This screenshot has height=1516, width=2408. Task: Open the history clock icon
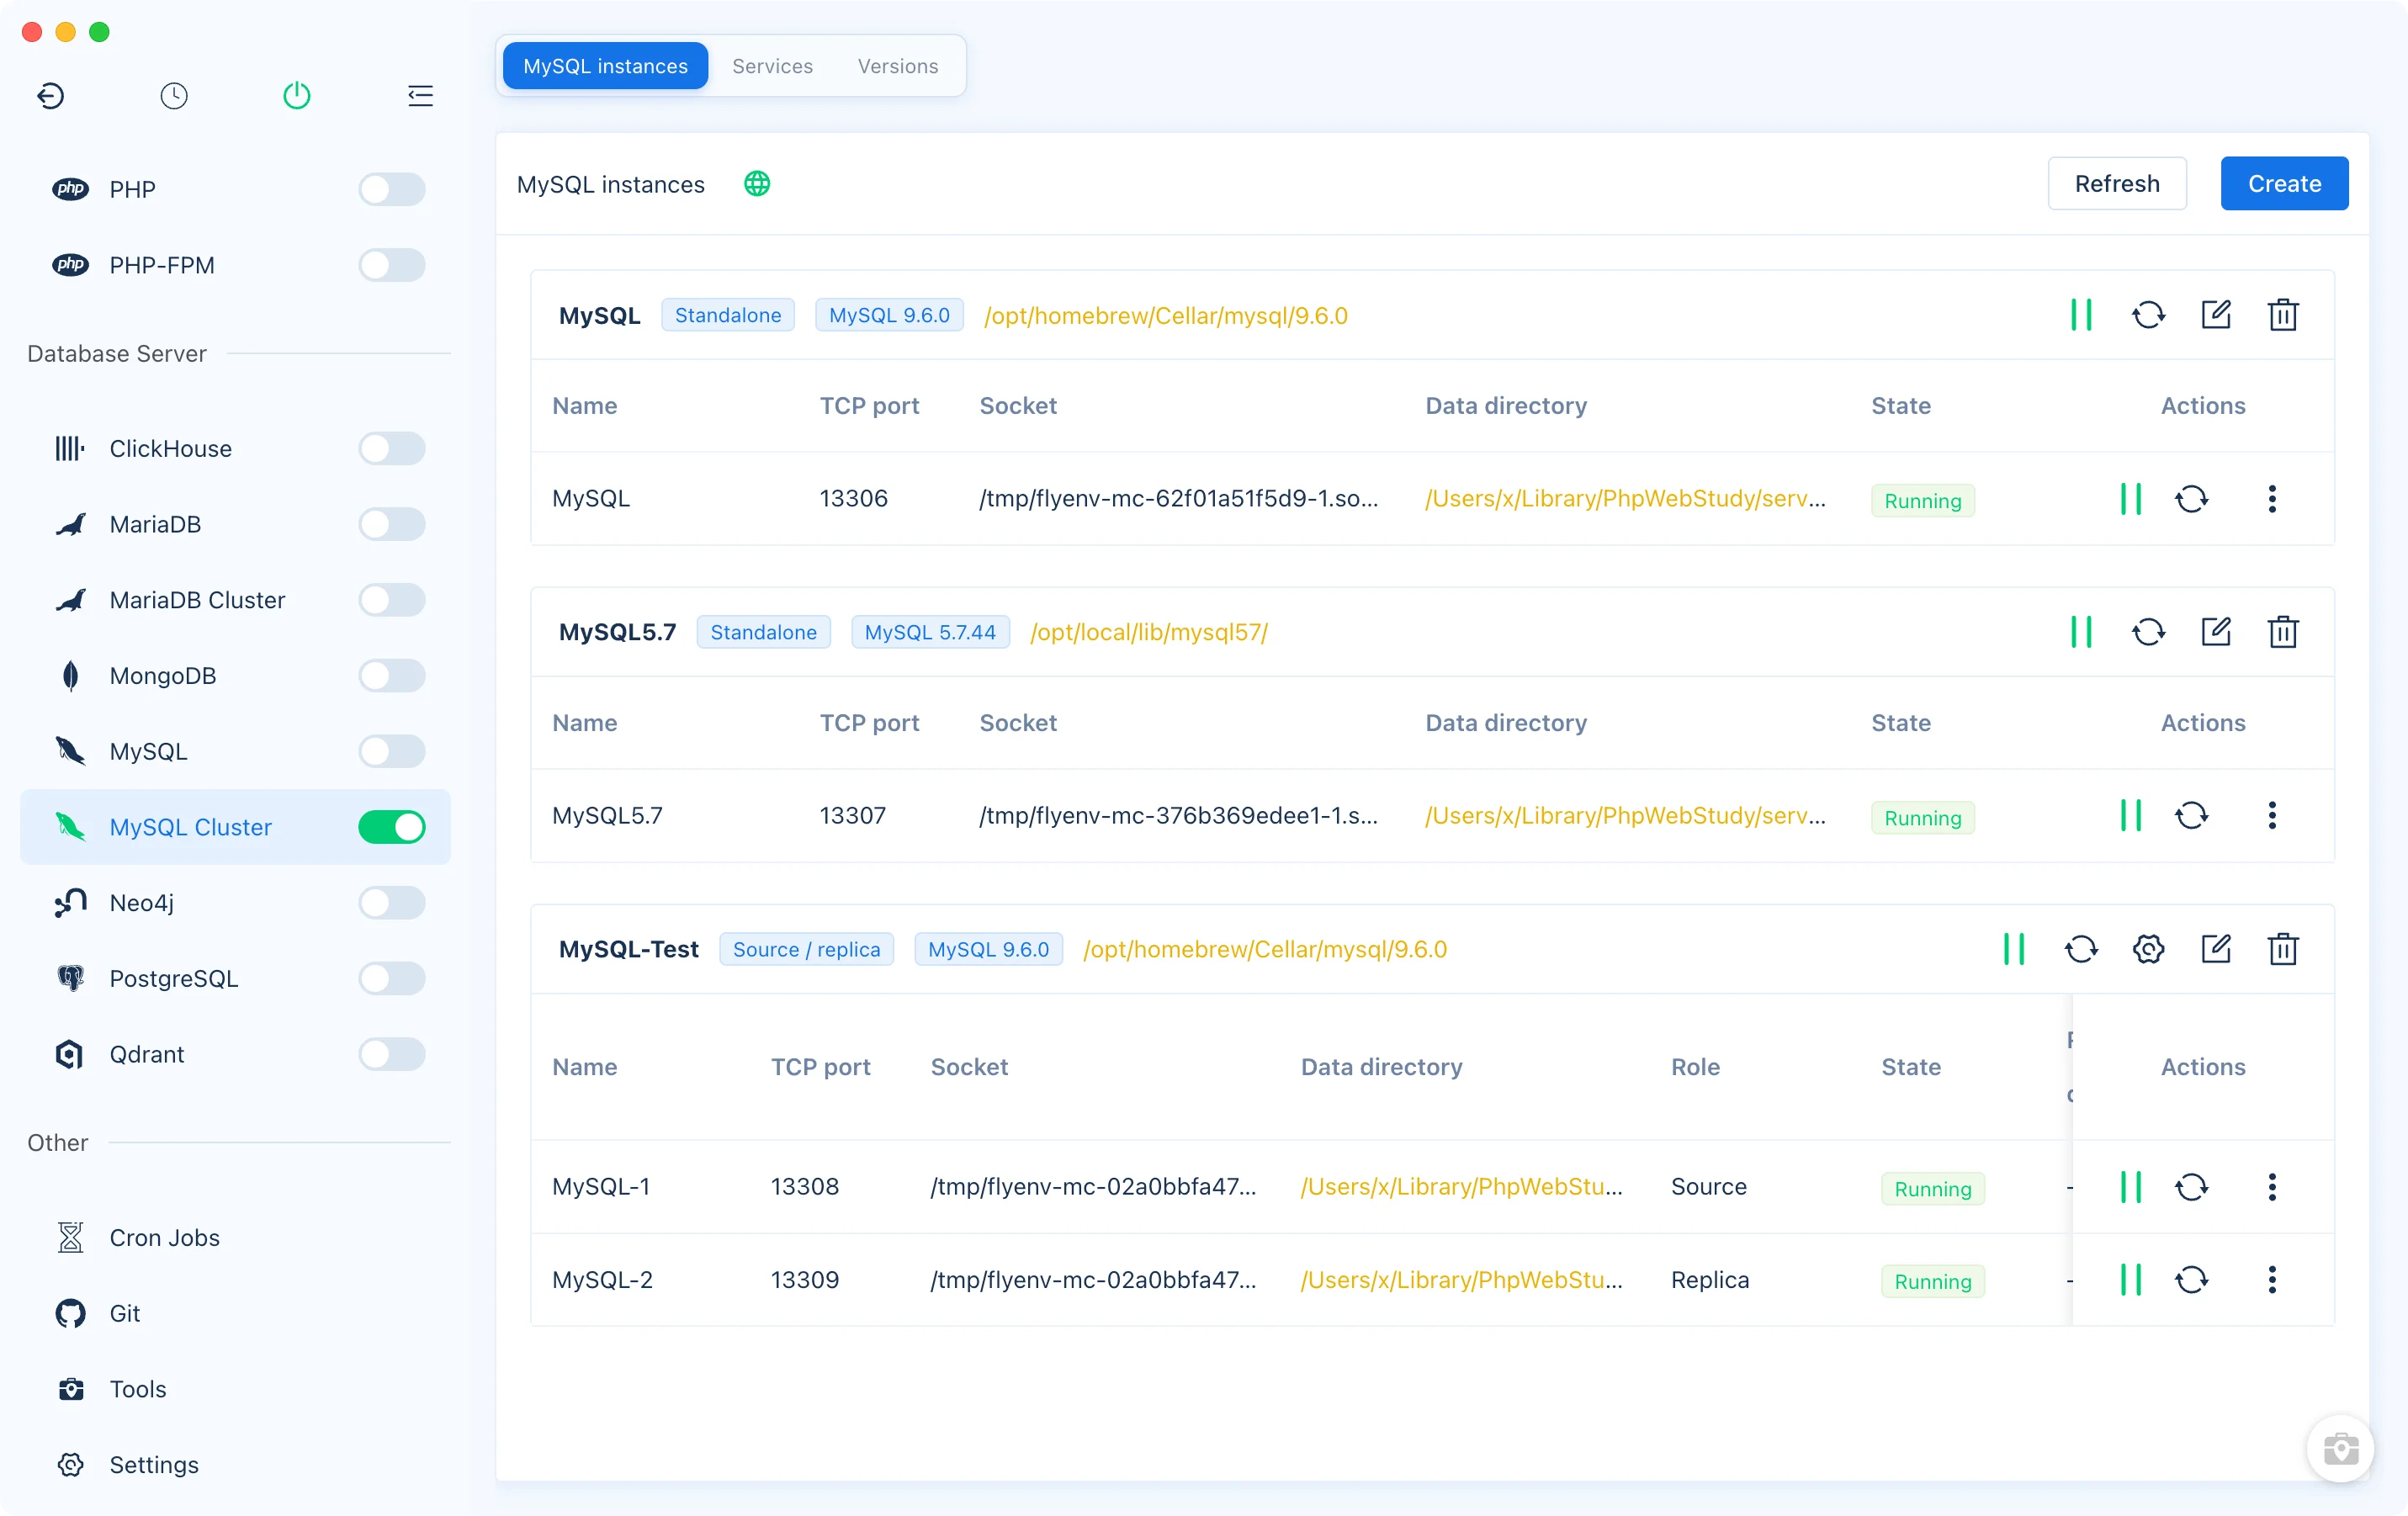click(x=174, y=96)
